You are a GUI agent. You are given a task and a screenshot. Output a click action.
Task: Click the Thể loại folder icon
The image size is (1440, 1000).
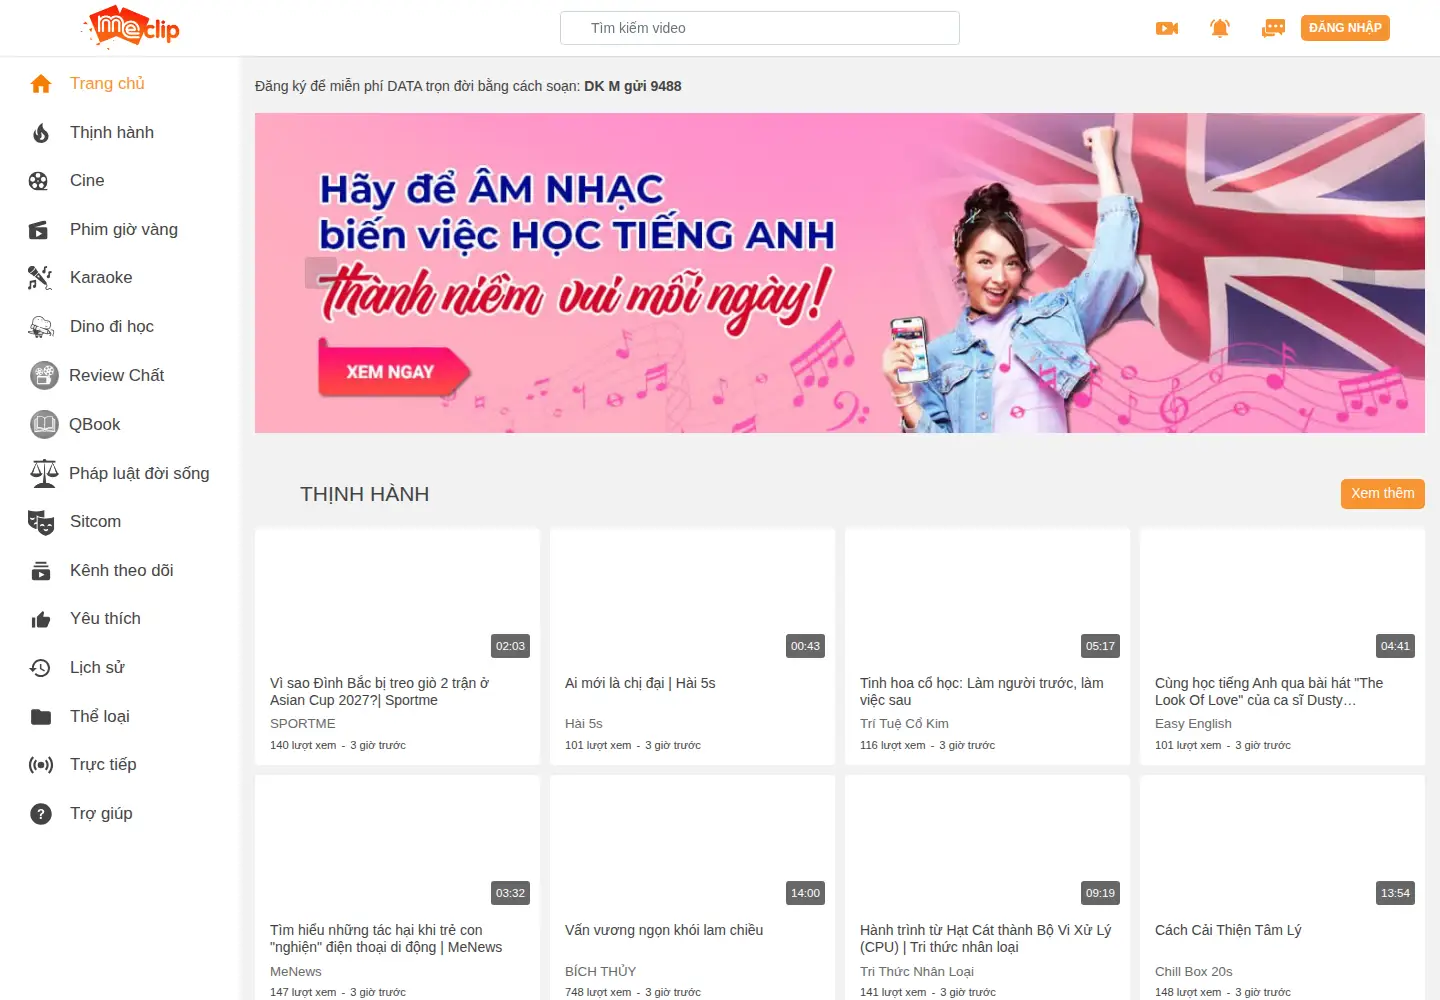coord(41,717)
